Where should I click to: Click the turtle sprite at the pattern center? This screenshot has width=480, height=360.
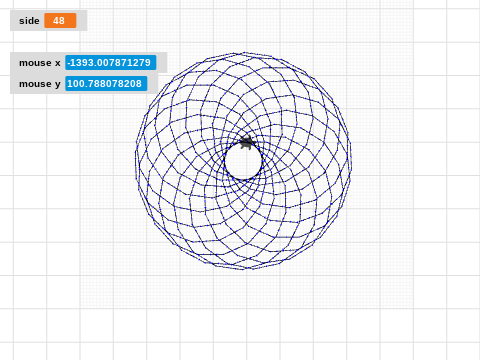247,143
